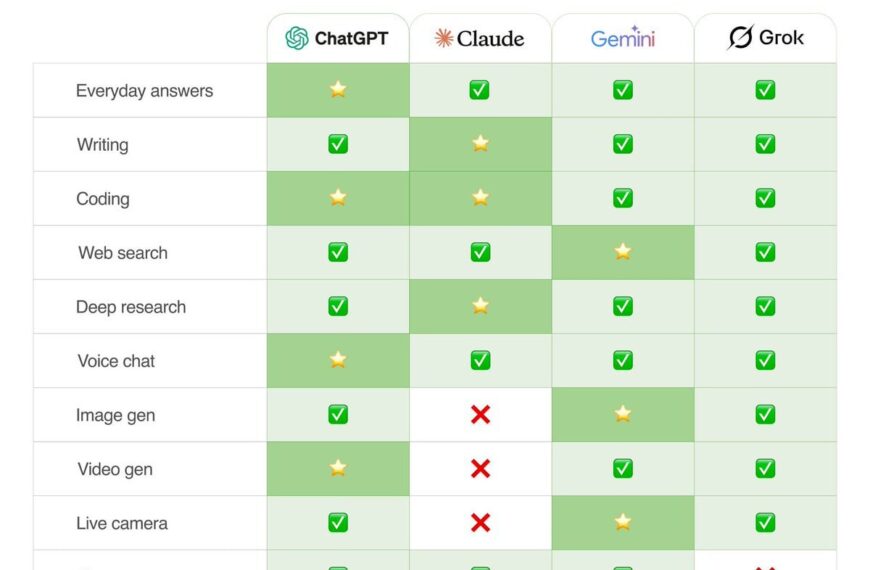Screen dimensions: 870x570
Task: Click Claude's star for Deep research
Action: [480, 306]
